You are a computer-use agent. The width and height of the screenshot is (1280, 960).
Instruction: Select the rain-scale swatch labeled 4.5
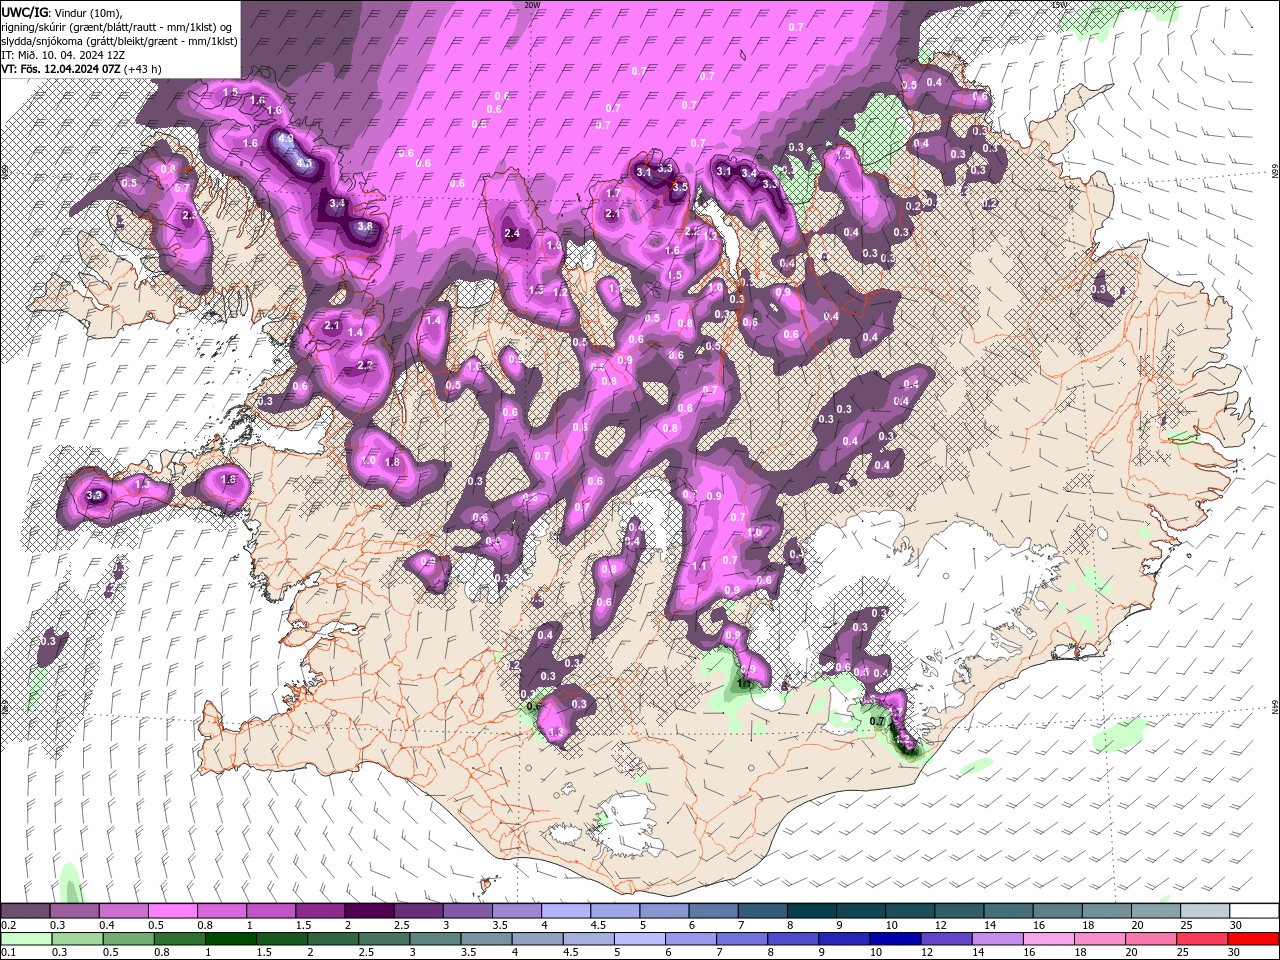click(589, 939)
